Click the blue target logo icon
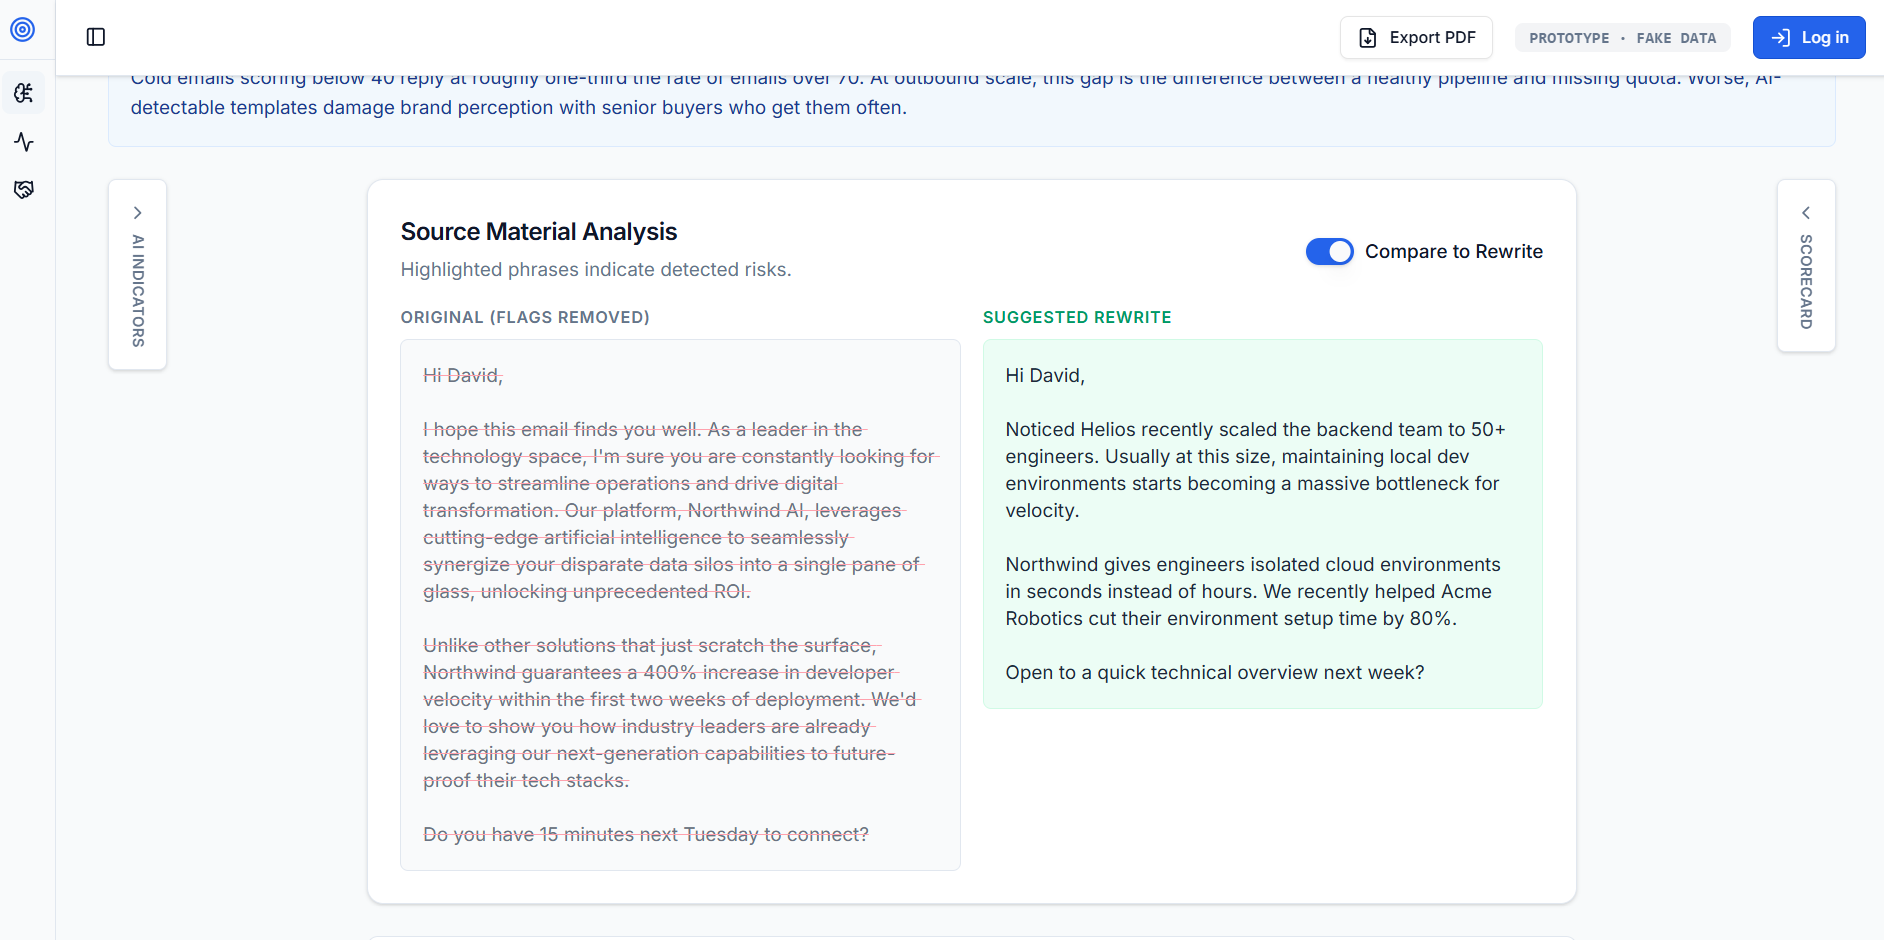Image resolution: width=1884 pixels, height=940 pixels. coord(23,30)
